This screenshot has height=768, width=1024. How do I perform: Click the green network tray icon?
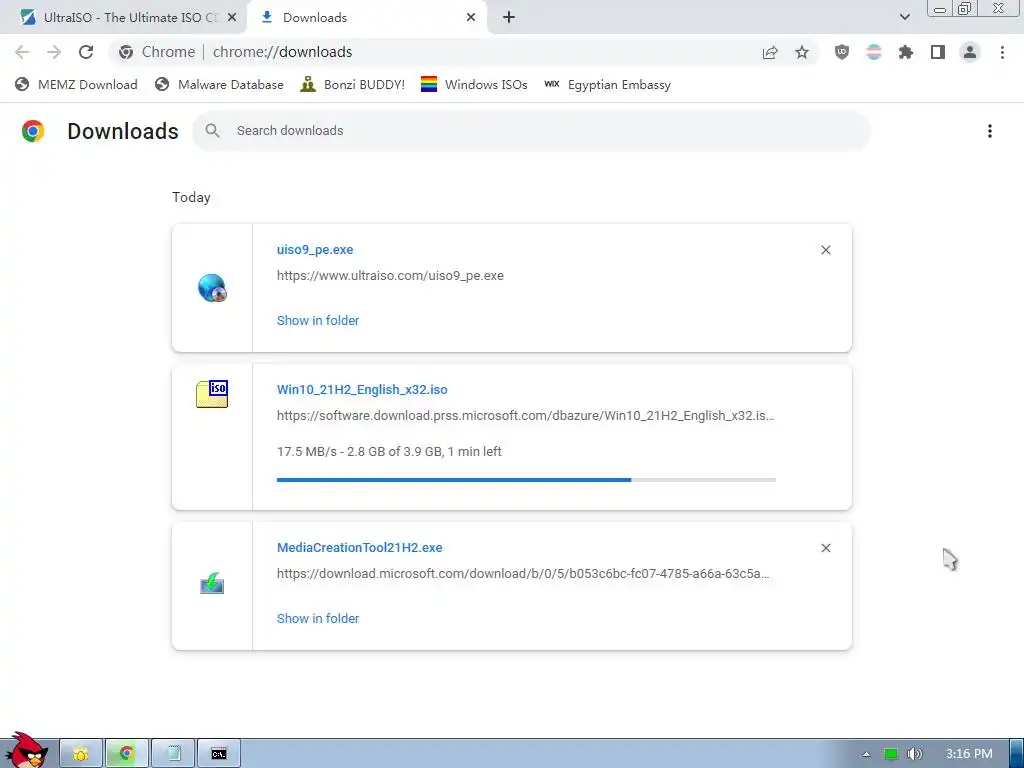pyautogui.click(x=891, y=754)
